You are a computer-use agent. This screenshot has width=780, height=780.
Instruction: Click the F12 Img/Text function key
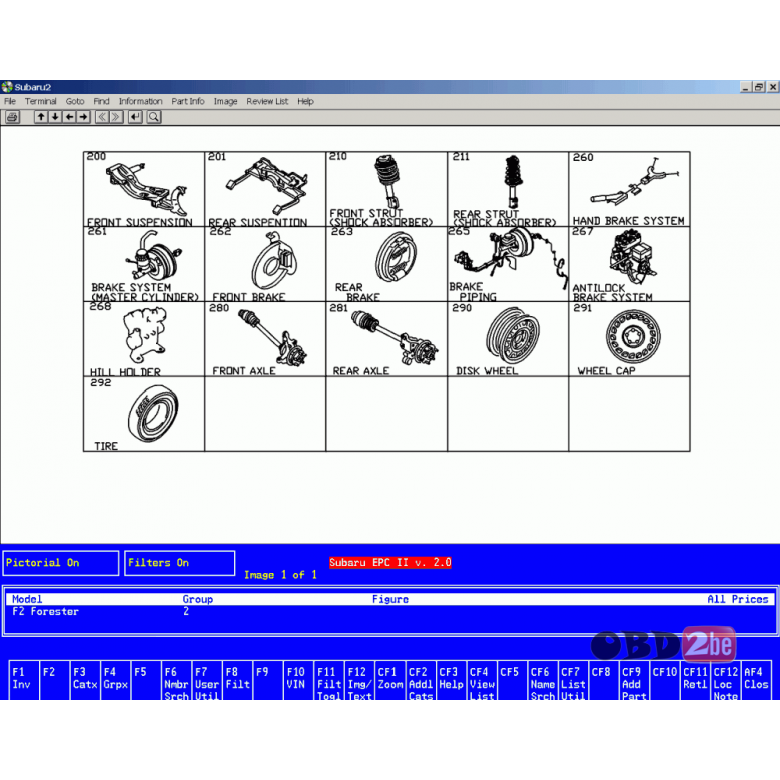(x=359, y=681)
